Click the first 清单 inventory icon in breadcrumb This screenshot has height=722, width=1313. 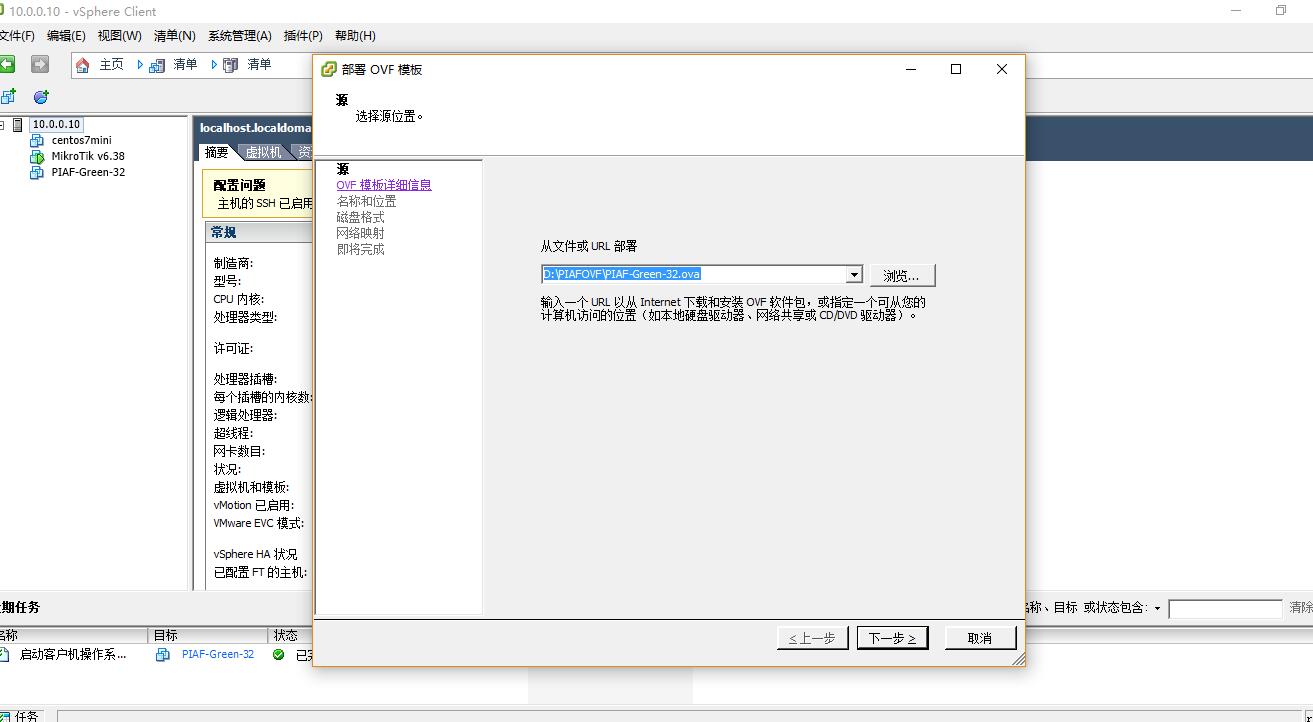click(x=157, y=65)
